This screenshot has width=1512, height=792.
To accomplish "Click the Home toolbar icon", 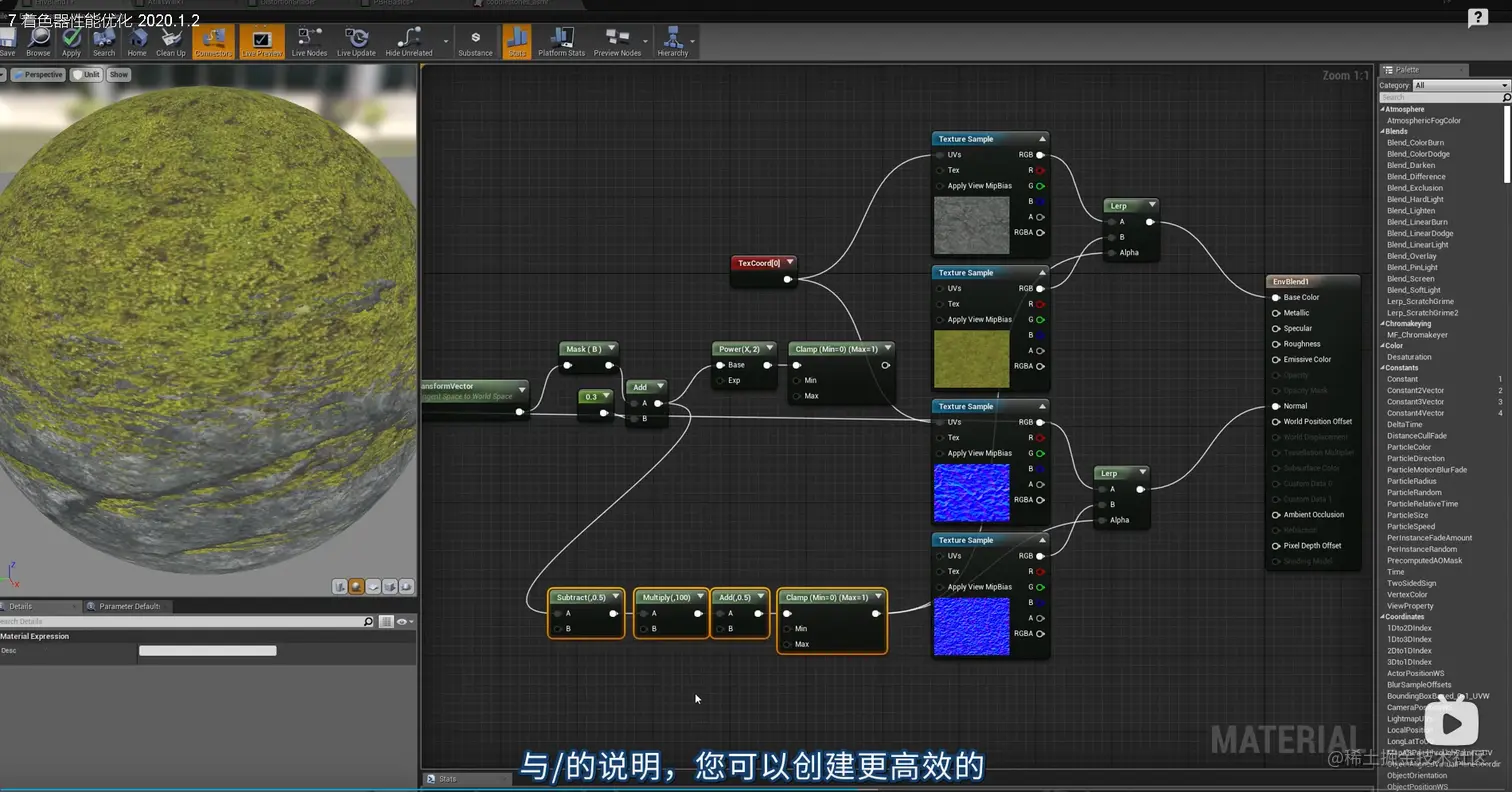I will pos(137,41).
